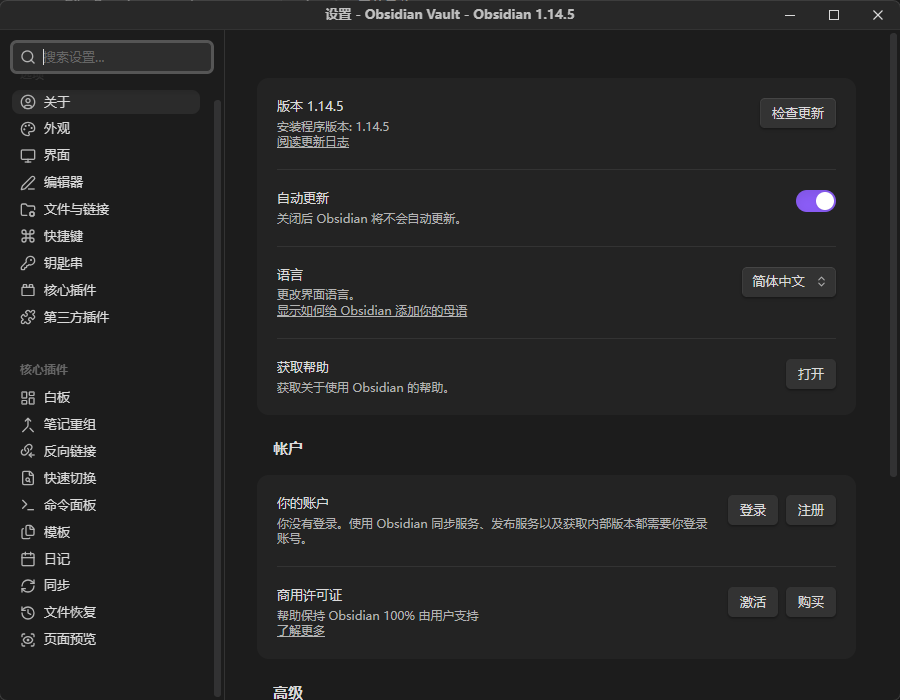Click the 关于 person icon in sidebar
Viewport: 900px width, 700px height.
28,102
